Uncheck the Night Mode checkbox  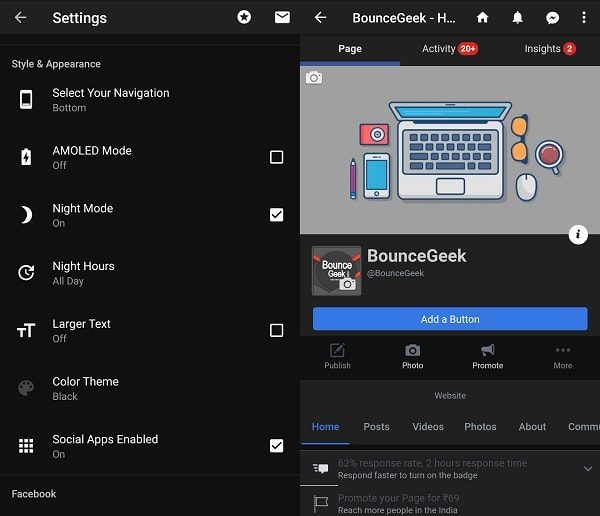click(276, 215)
